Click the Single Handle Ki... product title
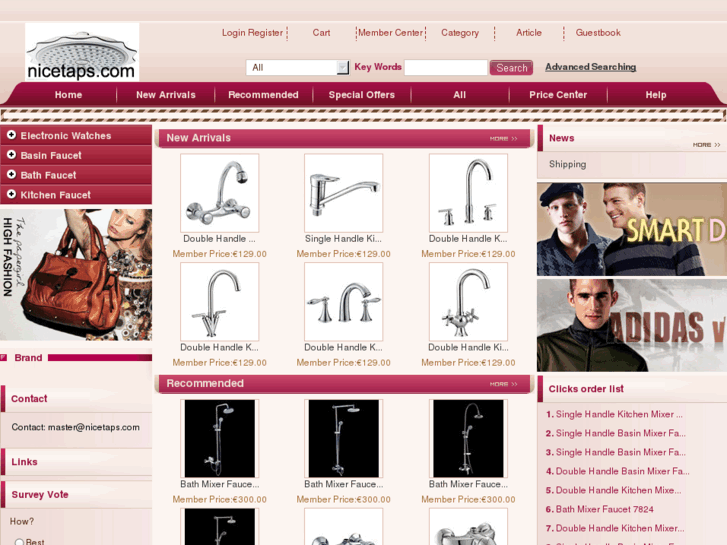 tap(344, 239)
